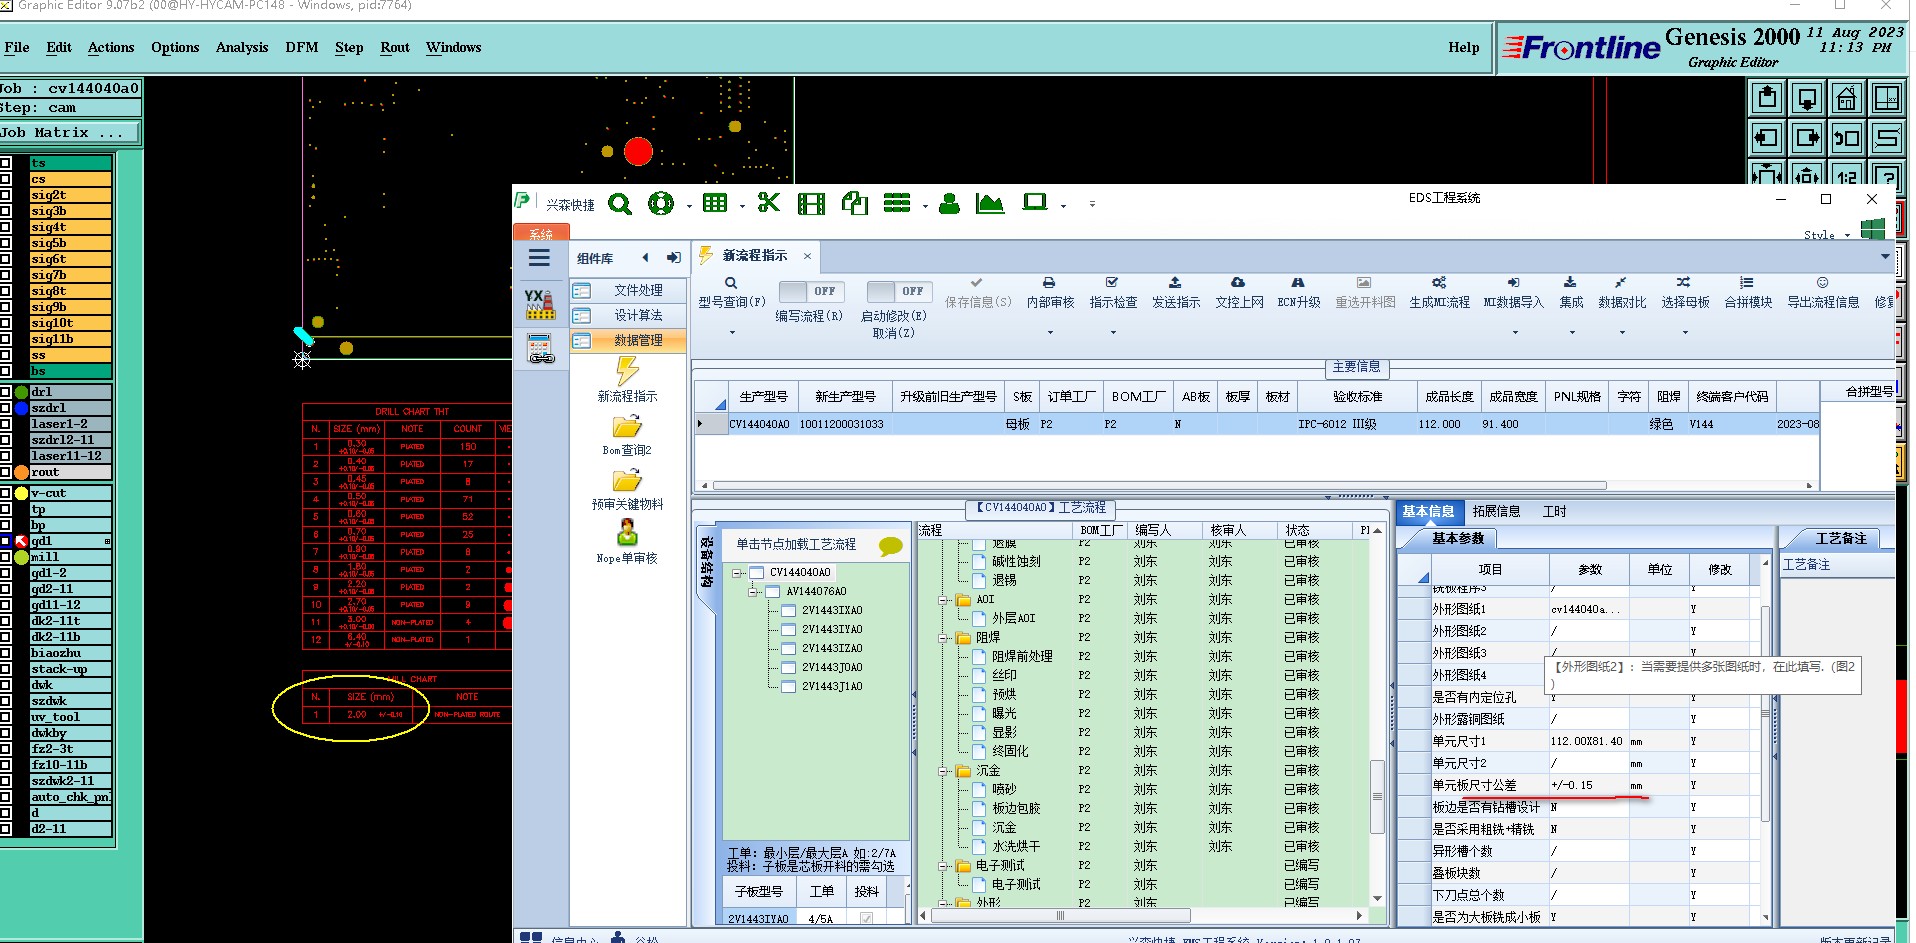Click the green scissors icon
Image resolution: width=1916 pixels, height=943 pixels.
tap(768, 203)
